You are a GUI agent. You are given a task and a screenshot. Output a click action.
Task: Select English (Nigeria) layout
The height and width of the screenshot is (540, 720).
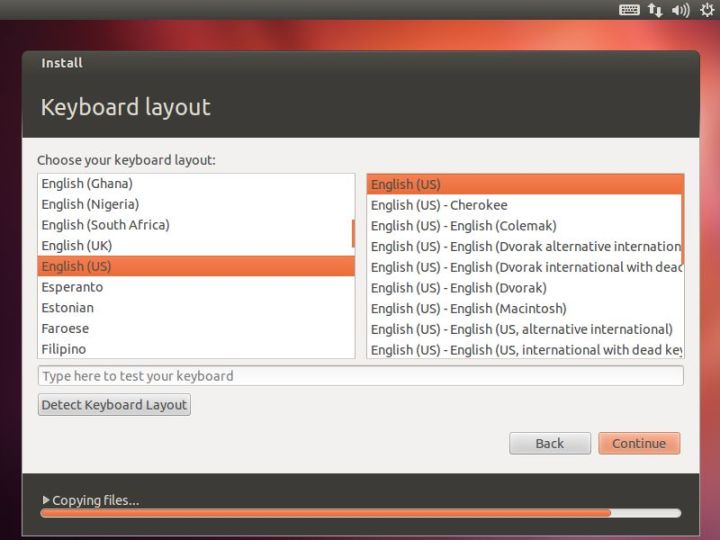[196, 204]
